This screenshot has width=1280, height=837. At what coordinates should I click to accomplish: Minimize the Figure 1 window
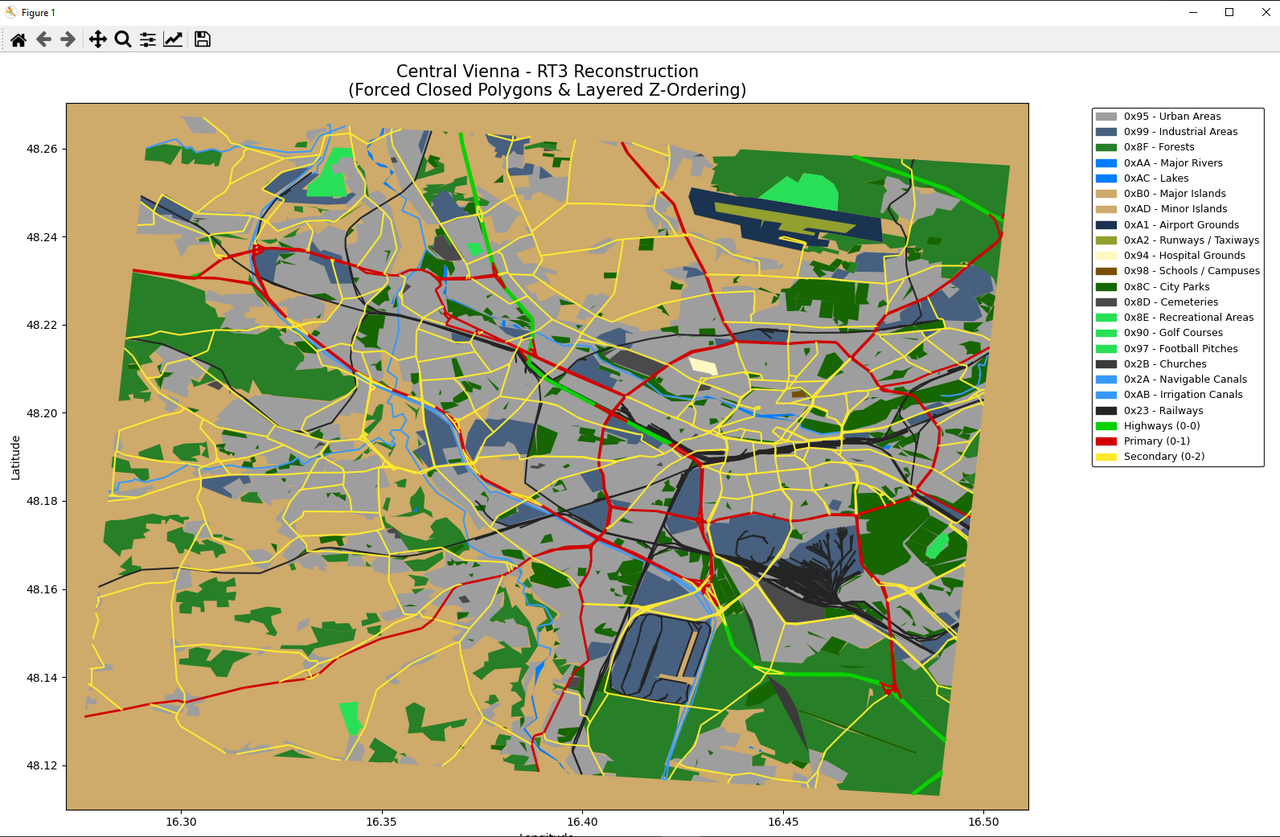click(x=1193, y=12)
